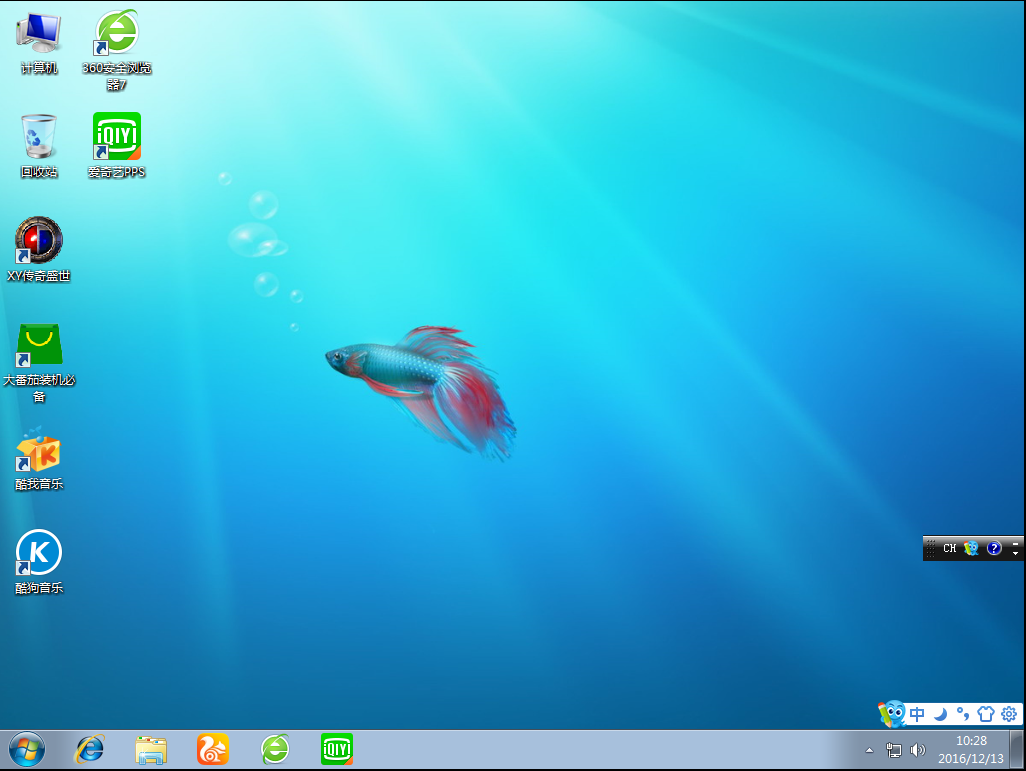Click the Show Desktop button on taskbar
Viewport: 1026px width, 771px height.
coord(1017,749)
